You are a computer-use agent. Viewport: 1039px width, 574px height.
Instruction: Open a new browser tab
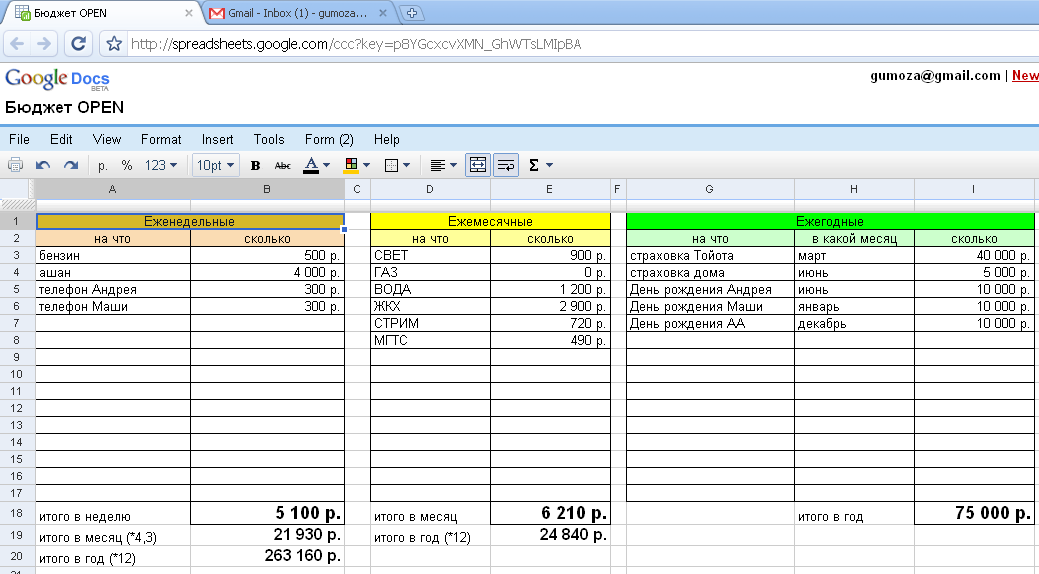point(411,13)
